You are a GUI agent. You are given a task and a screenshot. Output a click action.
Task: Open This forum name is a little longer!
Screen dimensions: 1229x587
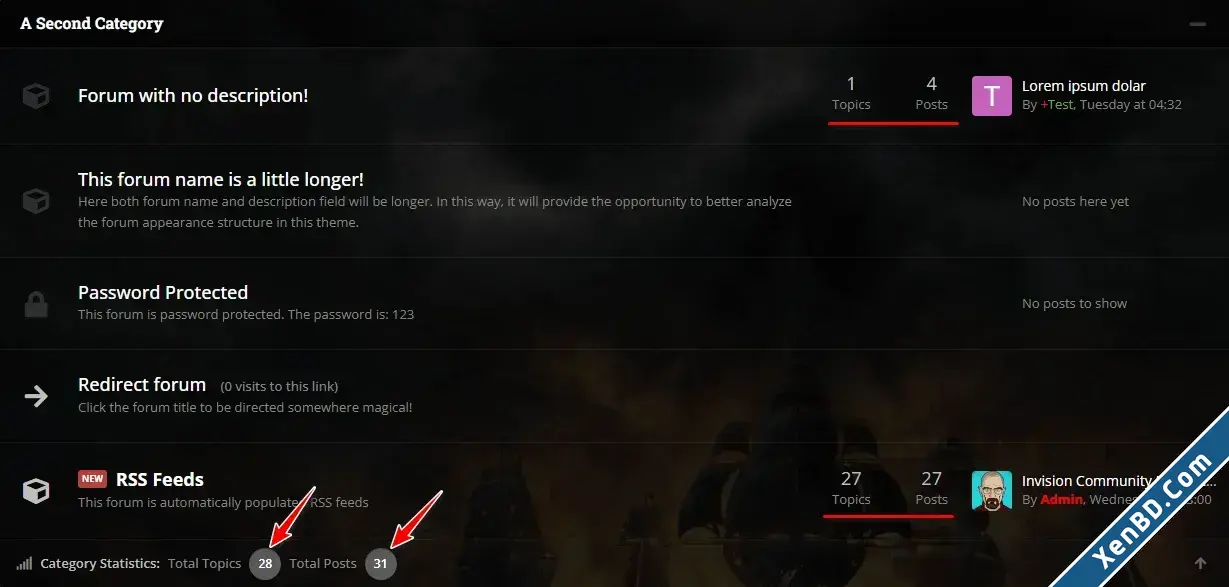coord(221,179)
